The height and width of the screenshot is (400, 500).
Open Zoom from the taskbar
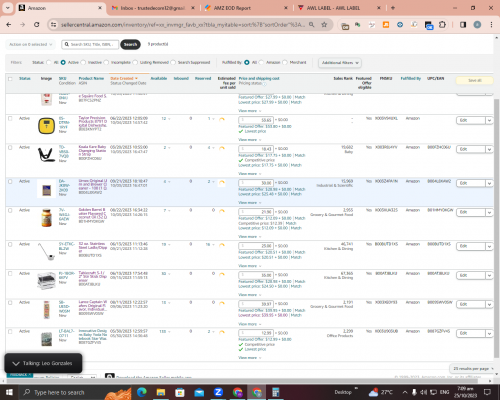(218, 392)
